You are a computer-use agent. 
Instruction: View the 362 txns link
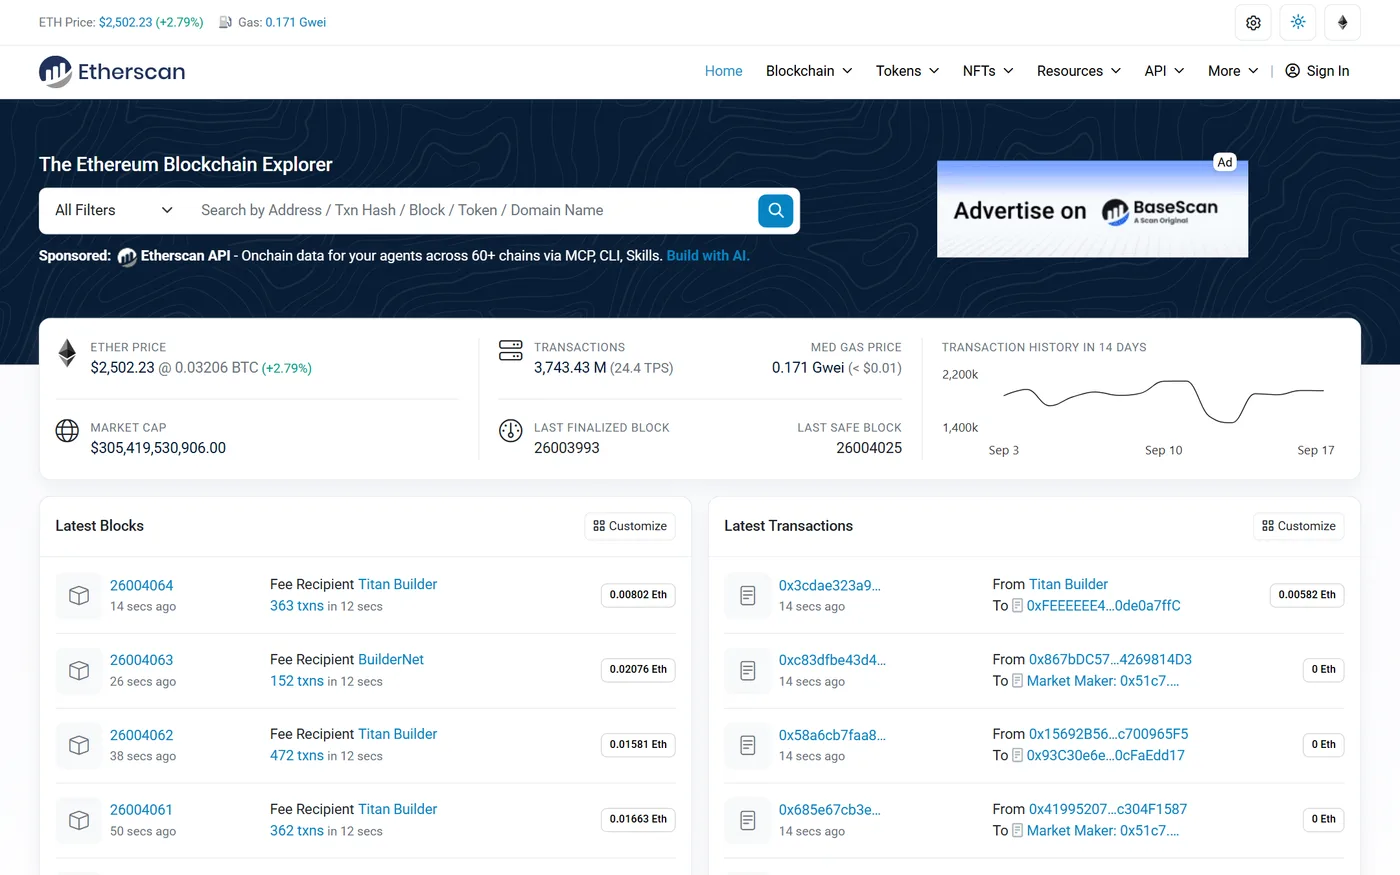point(297,831)
